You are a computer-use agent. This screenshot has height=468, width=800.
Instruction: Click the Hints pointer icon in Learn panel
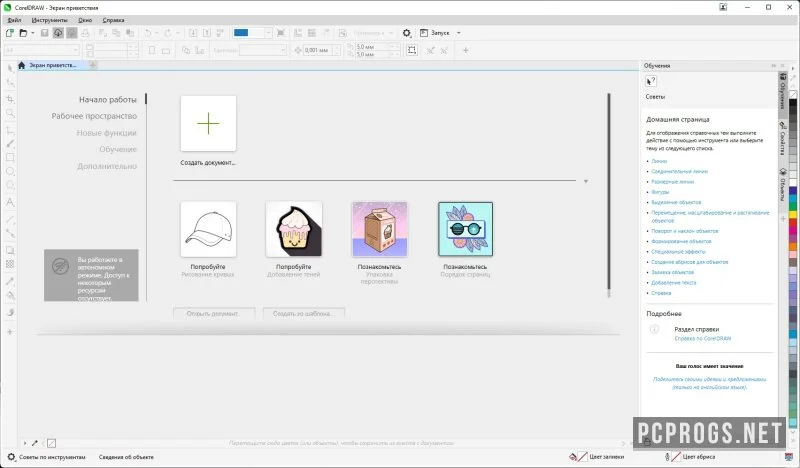tap(651, 82)
